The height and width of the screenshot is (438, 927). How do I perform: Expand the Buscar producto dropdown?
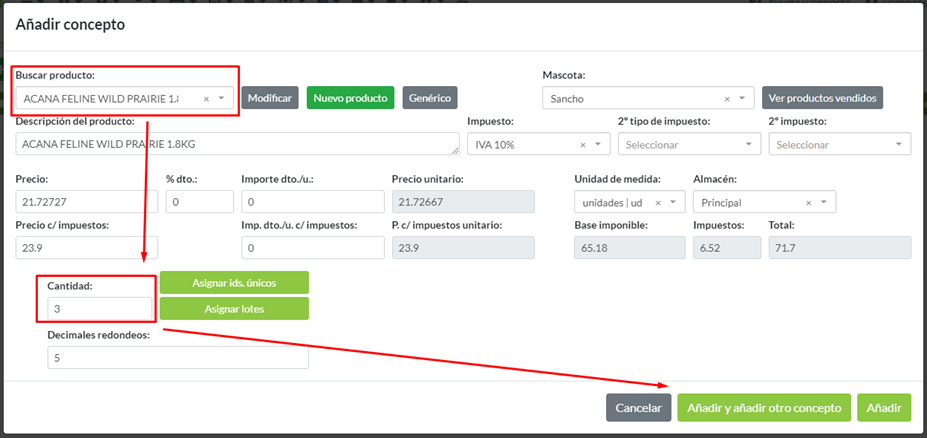(221, 99)
